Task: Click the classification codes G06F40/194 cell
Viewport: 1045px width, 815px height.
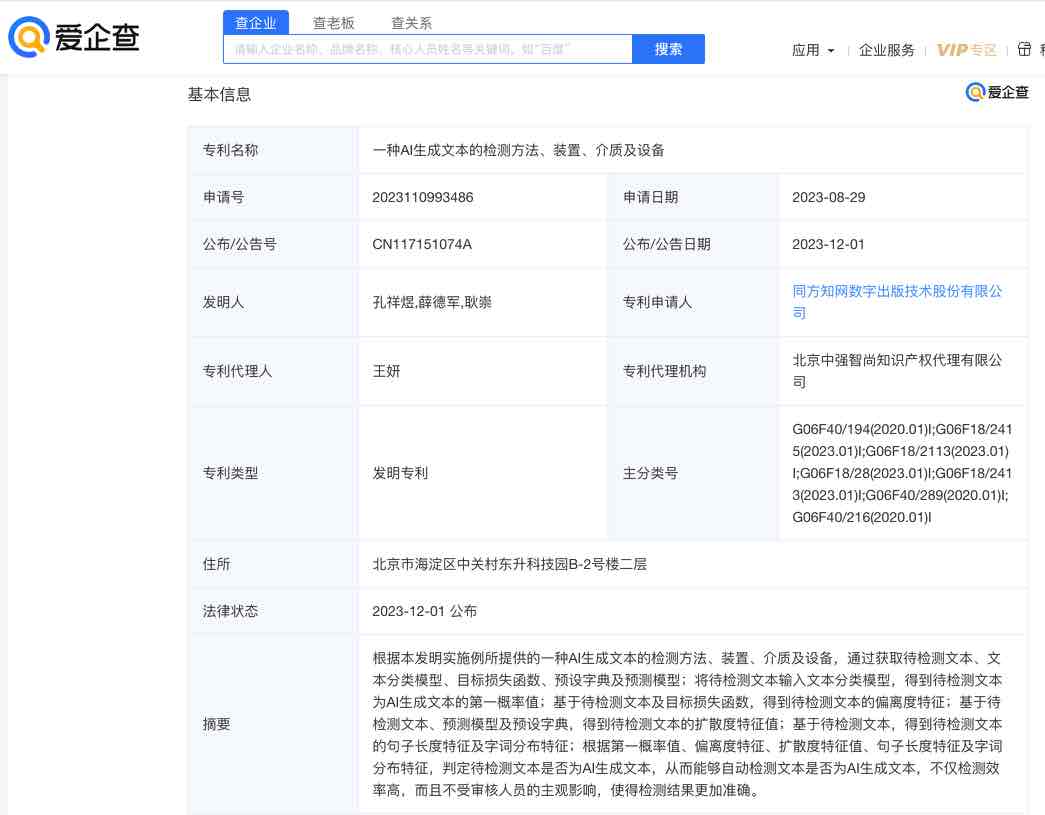Action: [x=902, y=473]
